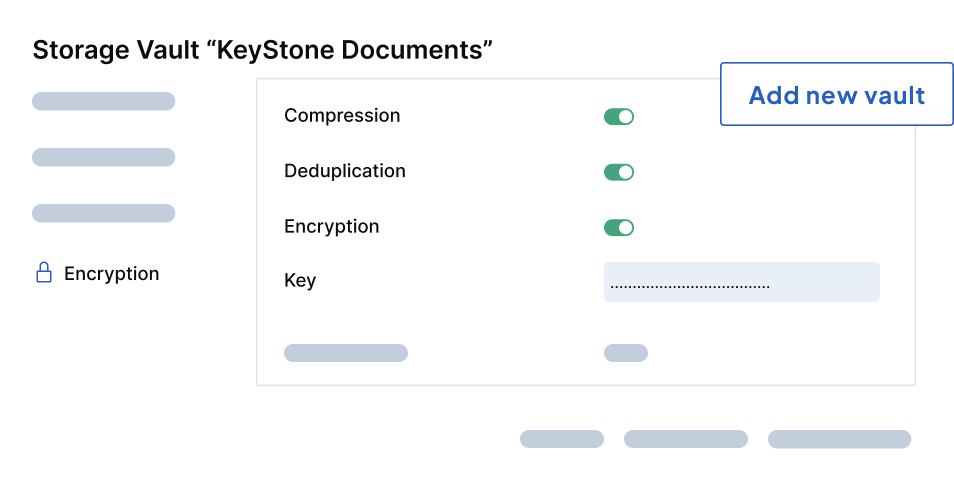The image size is (954, 490).
Task: Click the Deduplication setting label
Action: (x=344, y=171)
